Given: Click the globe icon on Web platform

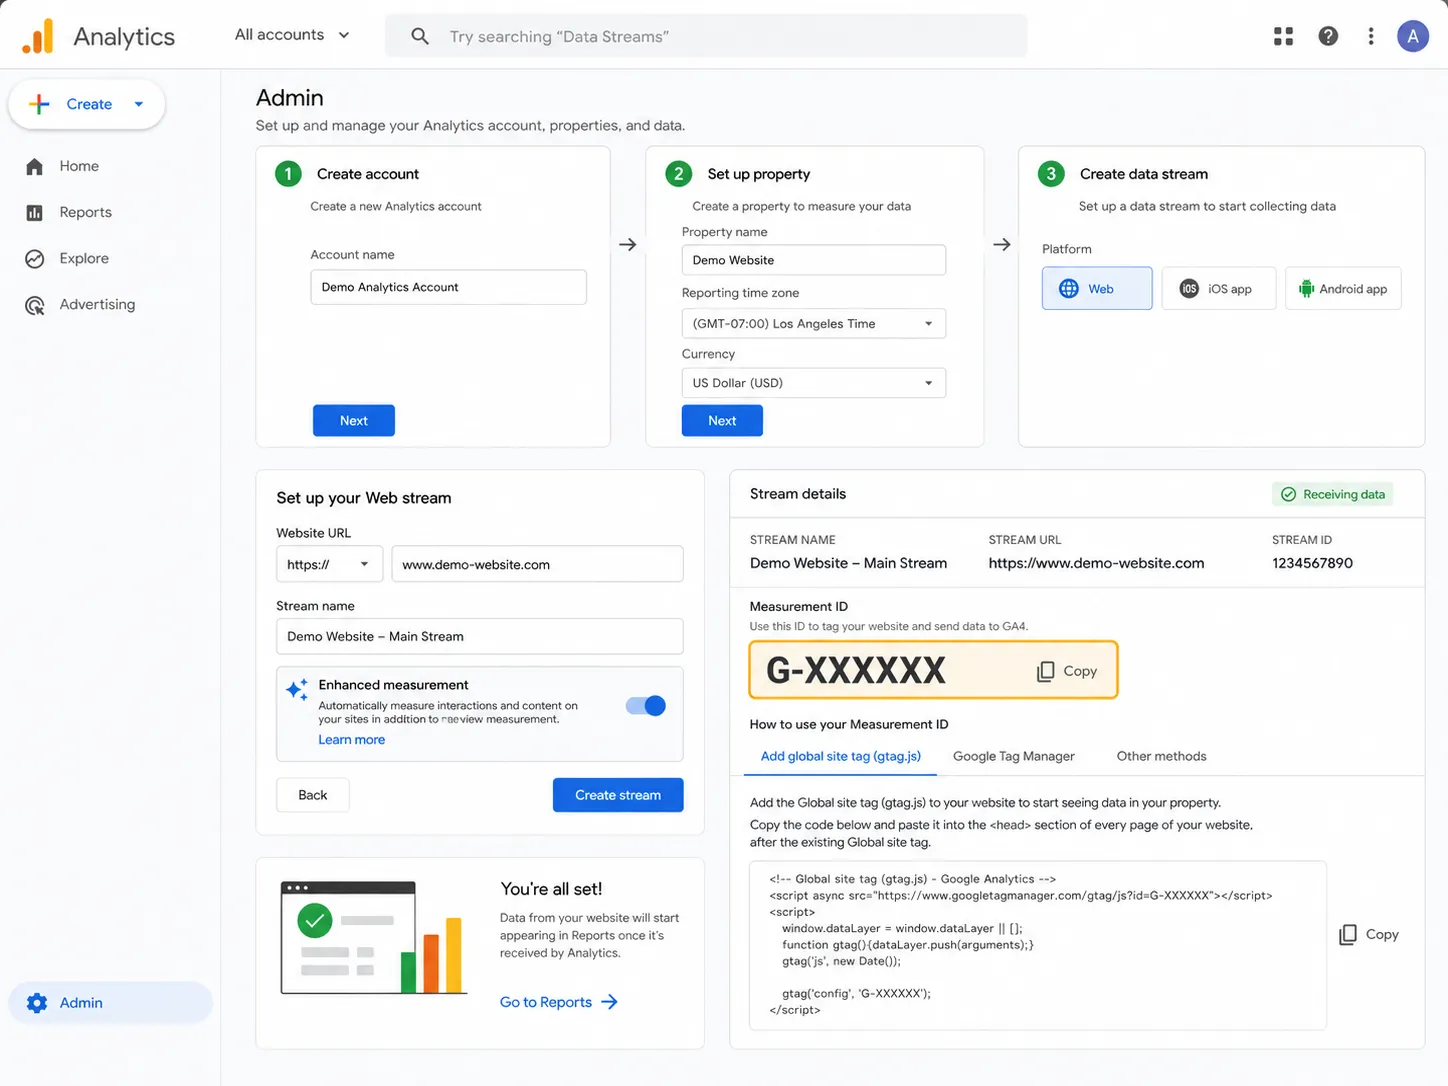Looking at the screenshot, I should [x=1069, y=289].
